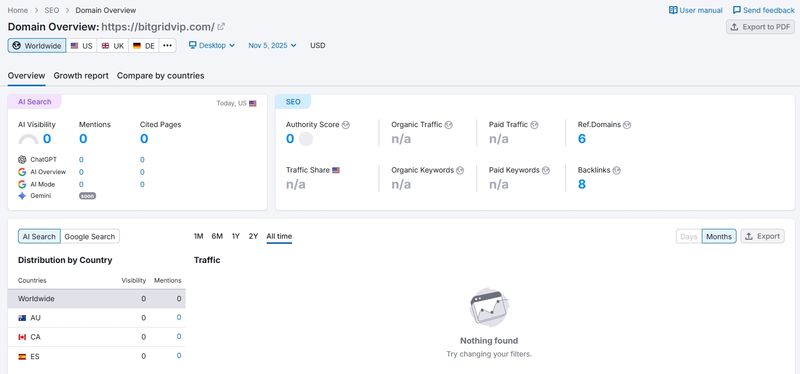
Task: Switch database to US
Action: click(82, 45)
